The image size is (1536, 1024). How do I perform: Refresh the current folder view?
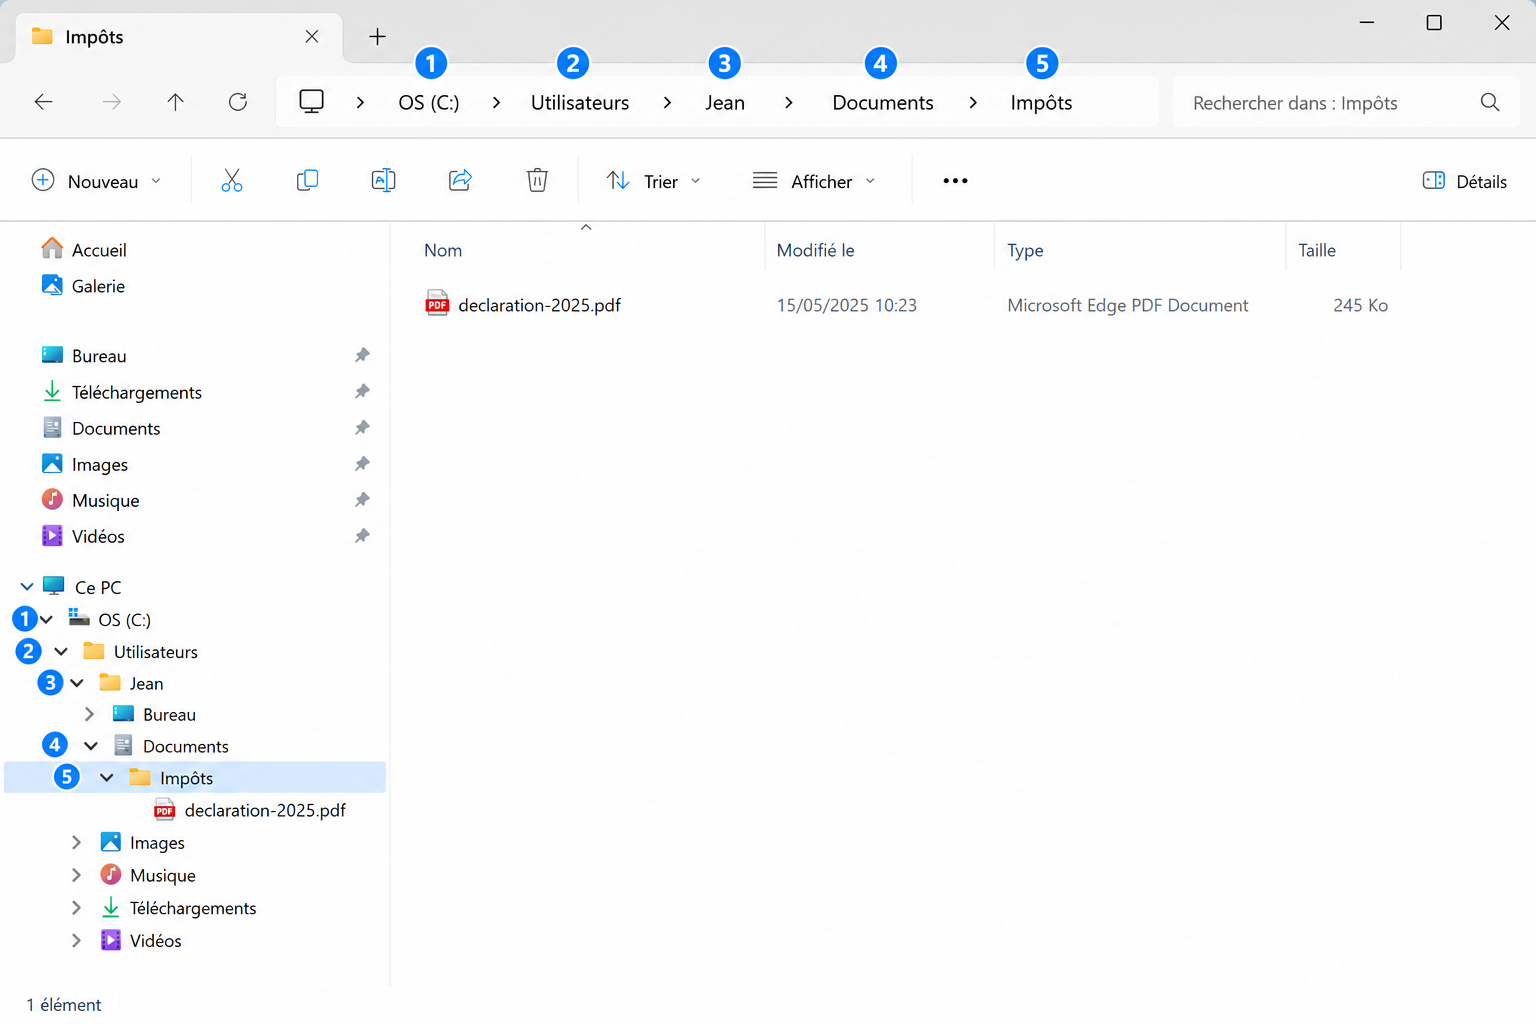tap(238, 102)
